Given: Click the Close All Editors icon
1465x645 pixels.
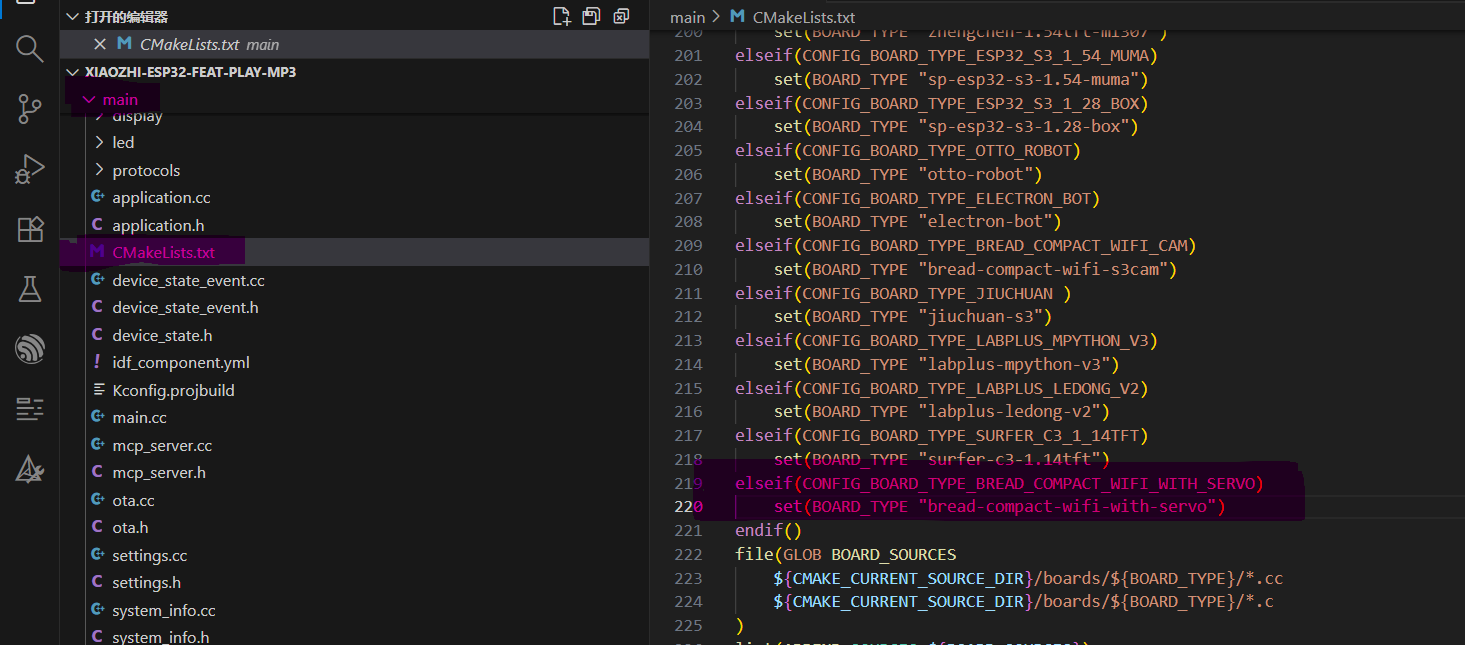Looking at the screenshot, I should click(x=621, y=16).
